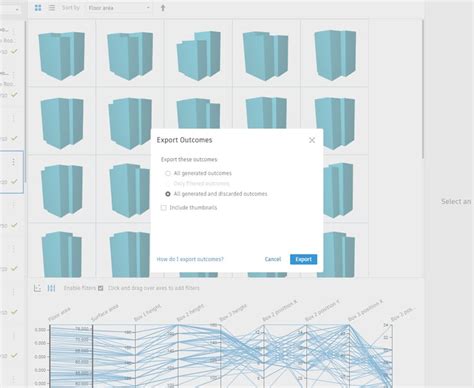474x388 pixels.
Task: Reverse sort order with the arrow icon
Action: 163,8
